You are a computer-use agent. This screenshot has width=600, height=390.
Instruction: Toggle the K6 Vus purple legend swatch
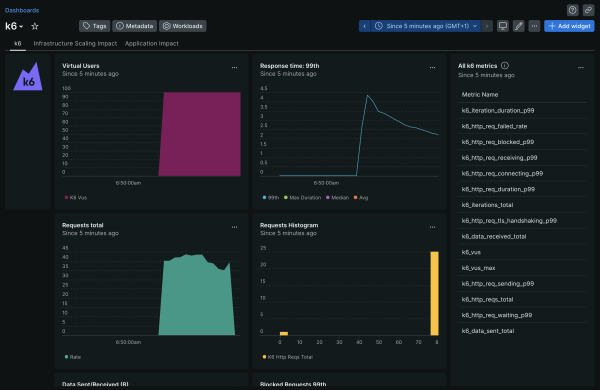(x=66, y=197)
